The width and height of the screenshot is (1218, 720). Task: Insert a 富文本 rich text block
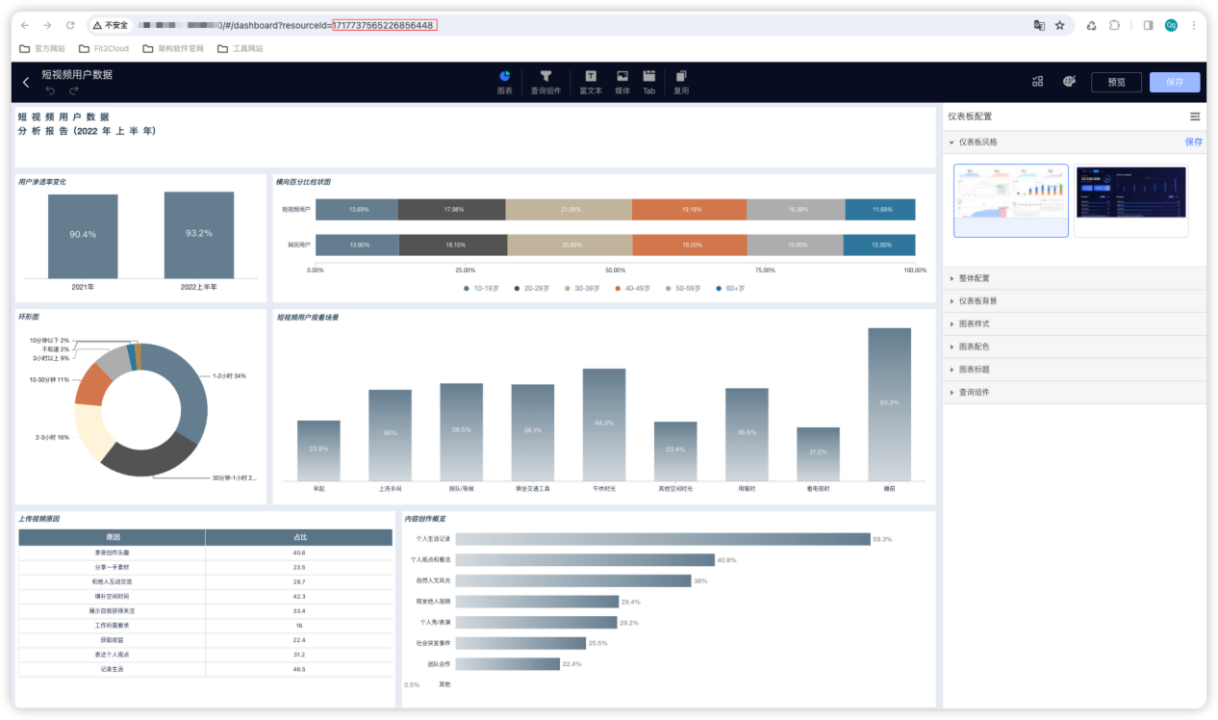[591, 82]
